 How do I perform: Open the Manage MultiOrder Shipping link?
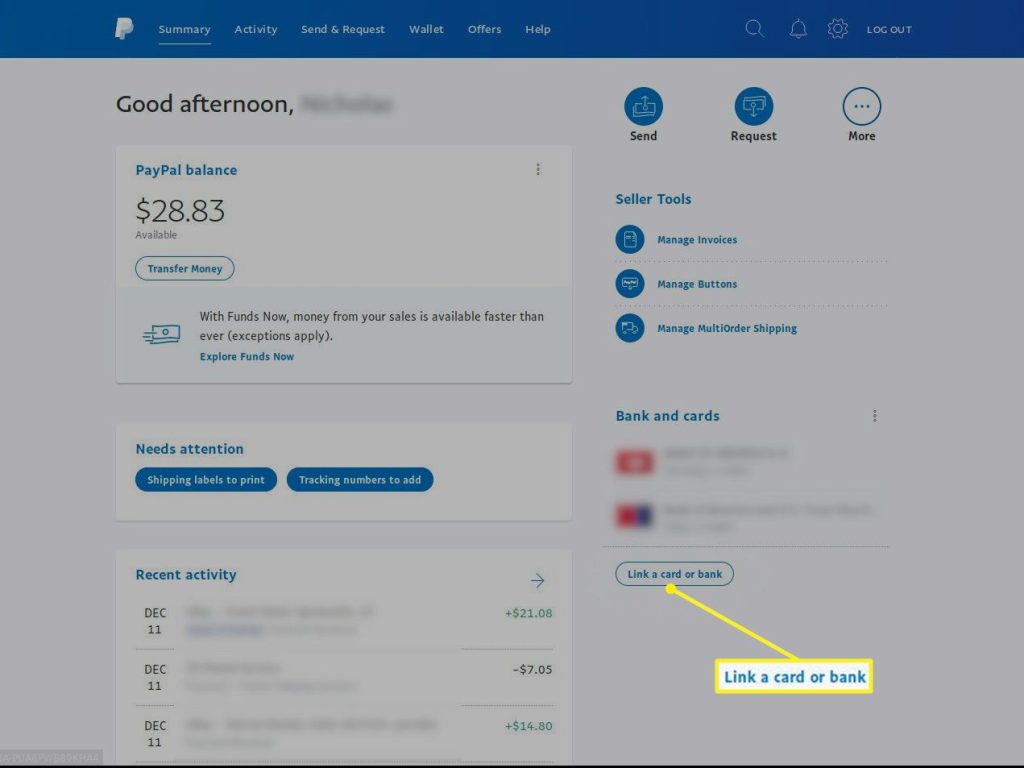(x=727, y=328)
